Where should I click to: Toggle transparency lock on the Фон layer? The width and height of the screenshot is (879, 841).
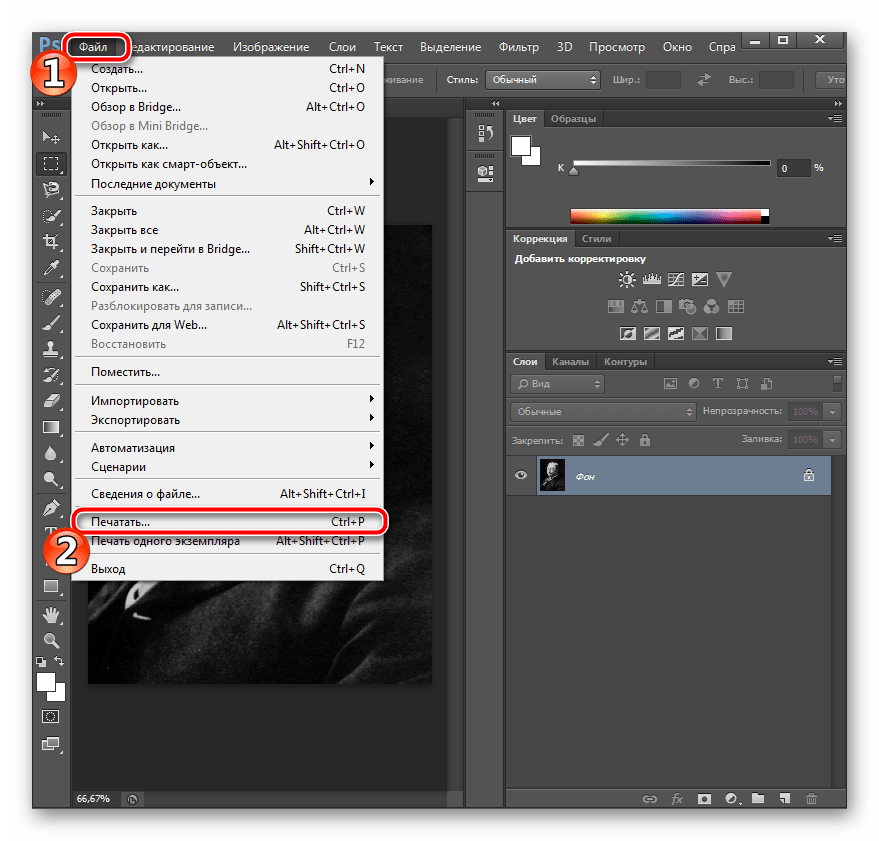coord(577,440)
